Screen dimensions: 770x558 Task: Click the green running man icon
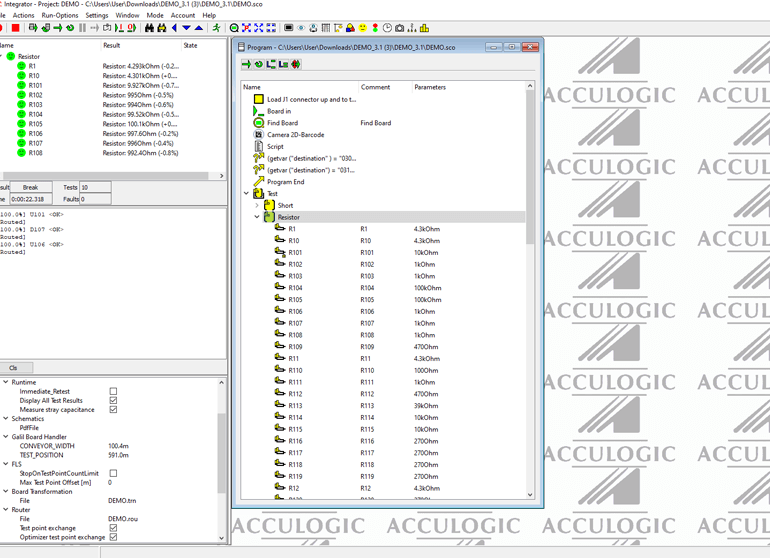coord(216,28)
